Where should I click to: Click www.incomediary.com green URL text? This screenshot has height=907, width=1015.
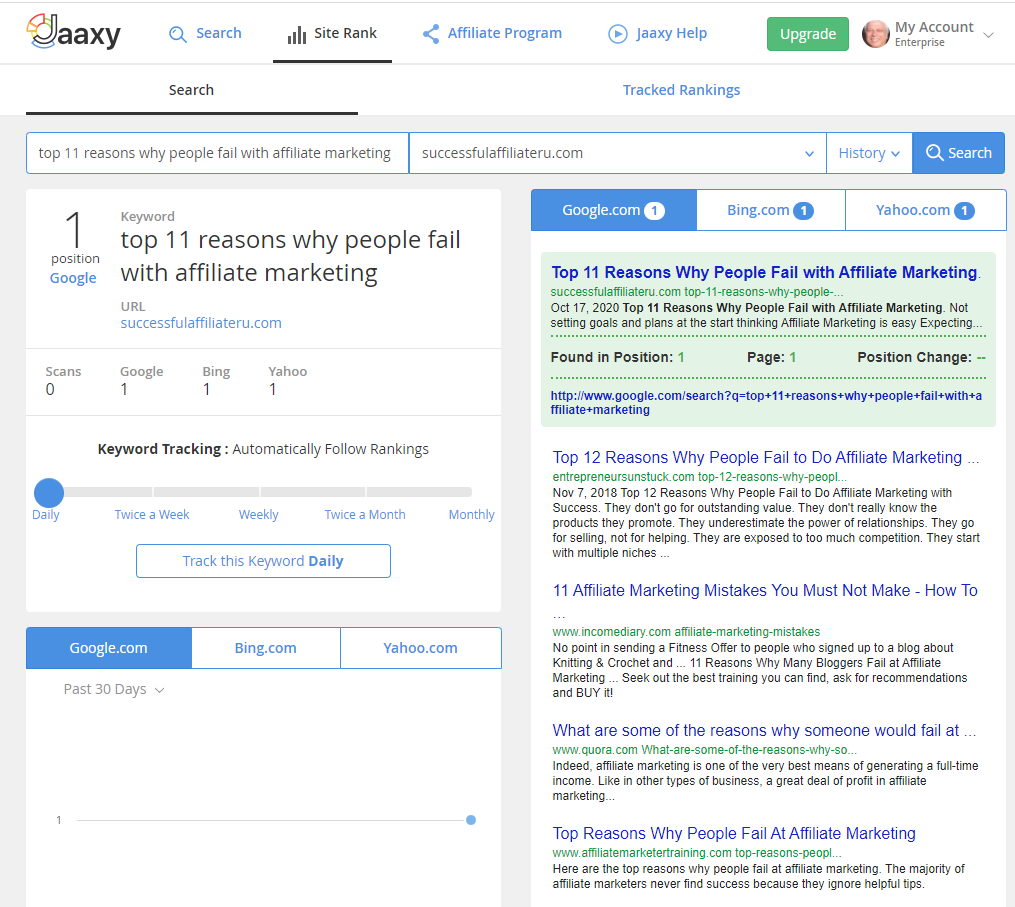coord(686,632)
